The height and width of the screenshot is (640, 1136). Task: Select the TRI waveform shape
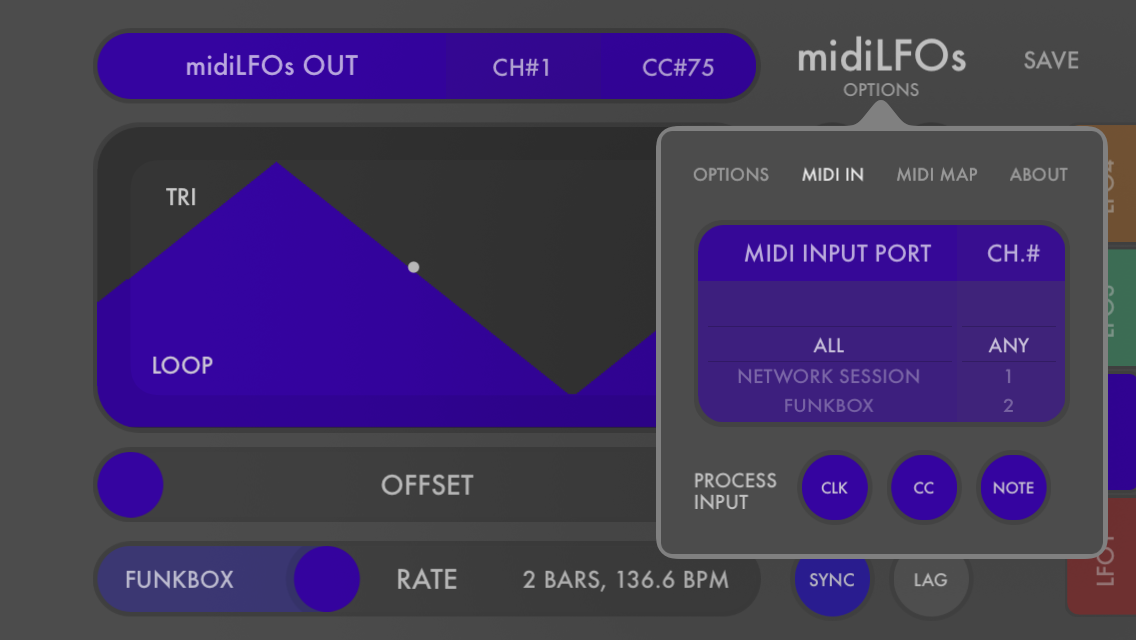click(181, 196)
